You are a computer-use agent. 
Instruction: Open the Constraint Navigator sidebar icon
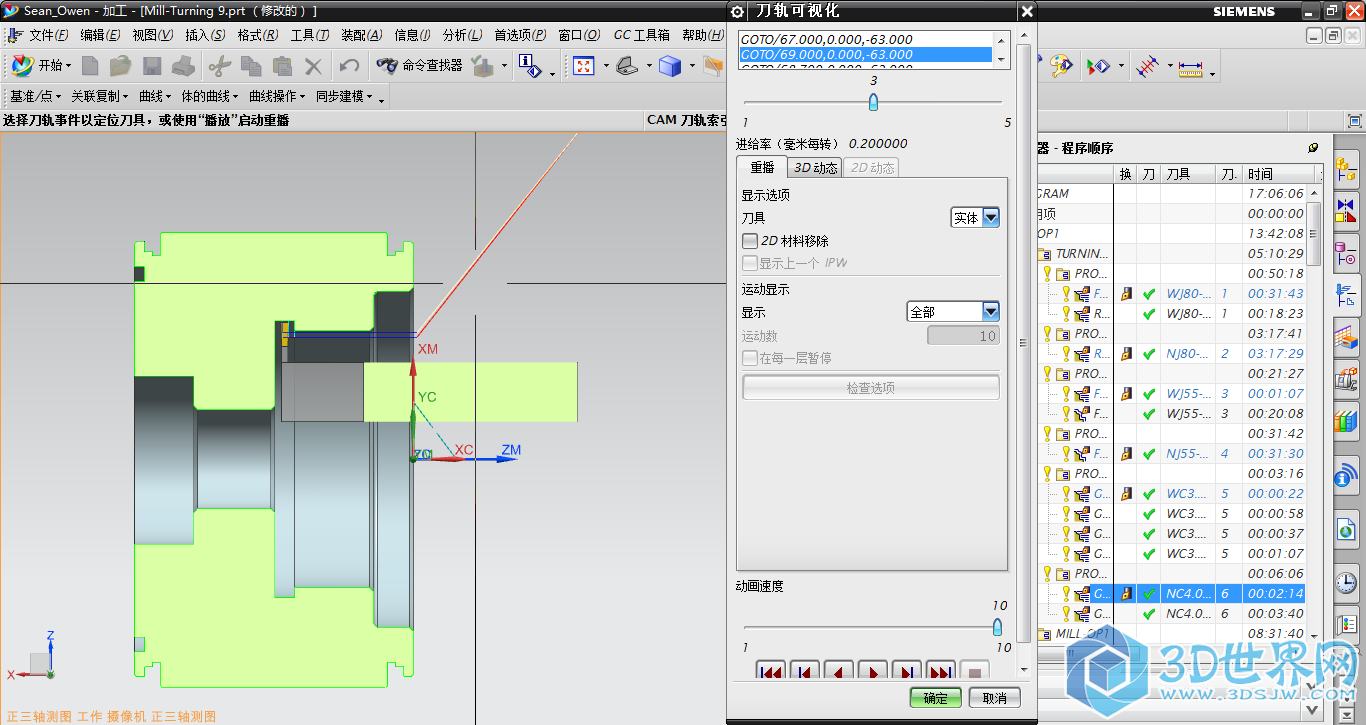tap(1346, 211)
